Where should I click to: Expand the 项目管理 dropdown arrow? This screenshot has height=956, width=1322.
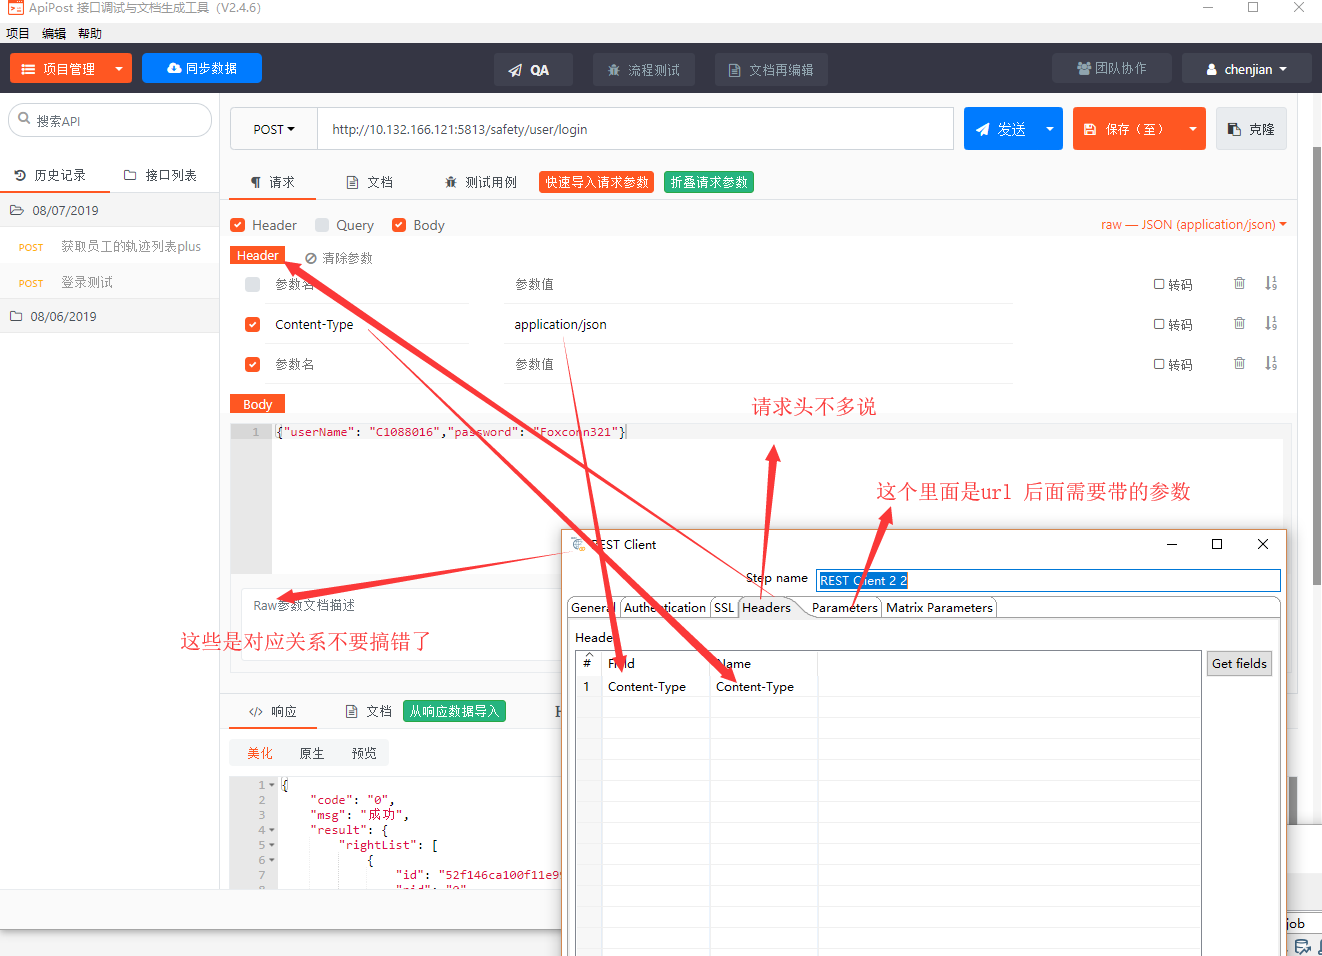tap(119, 69)
